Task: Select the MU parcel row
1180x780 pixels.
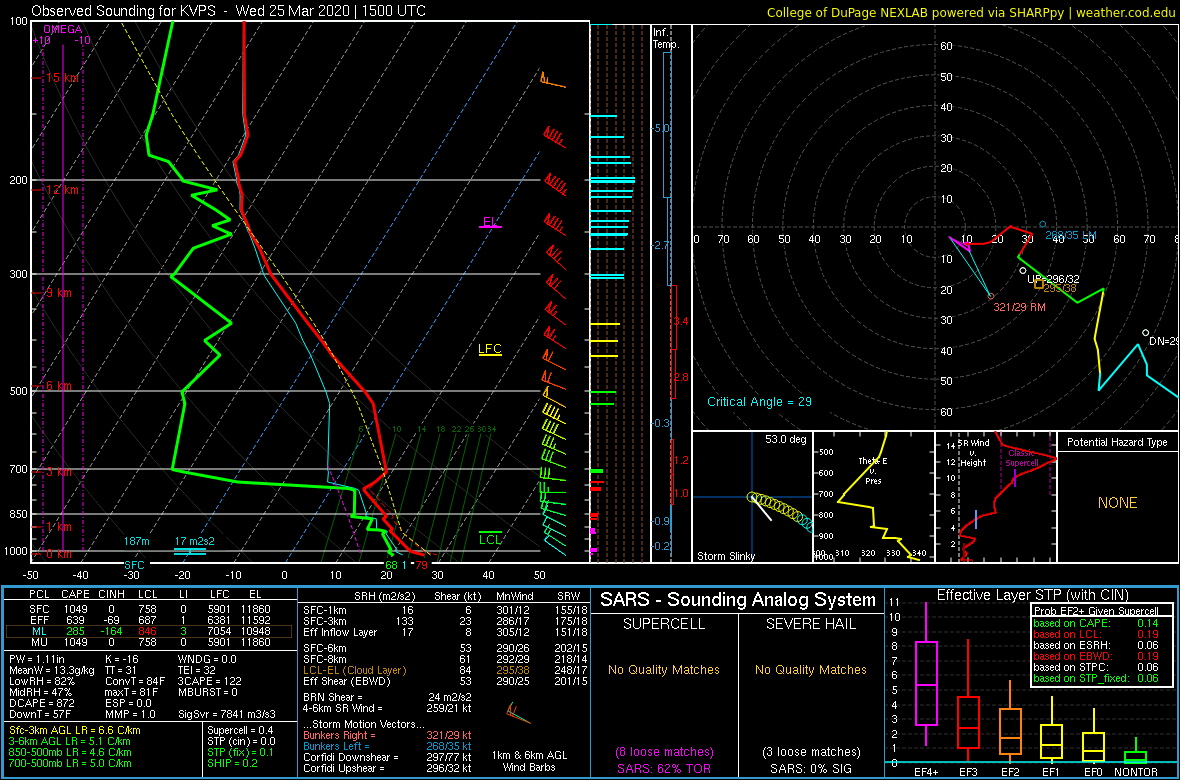Action: click(149, 643)
